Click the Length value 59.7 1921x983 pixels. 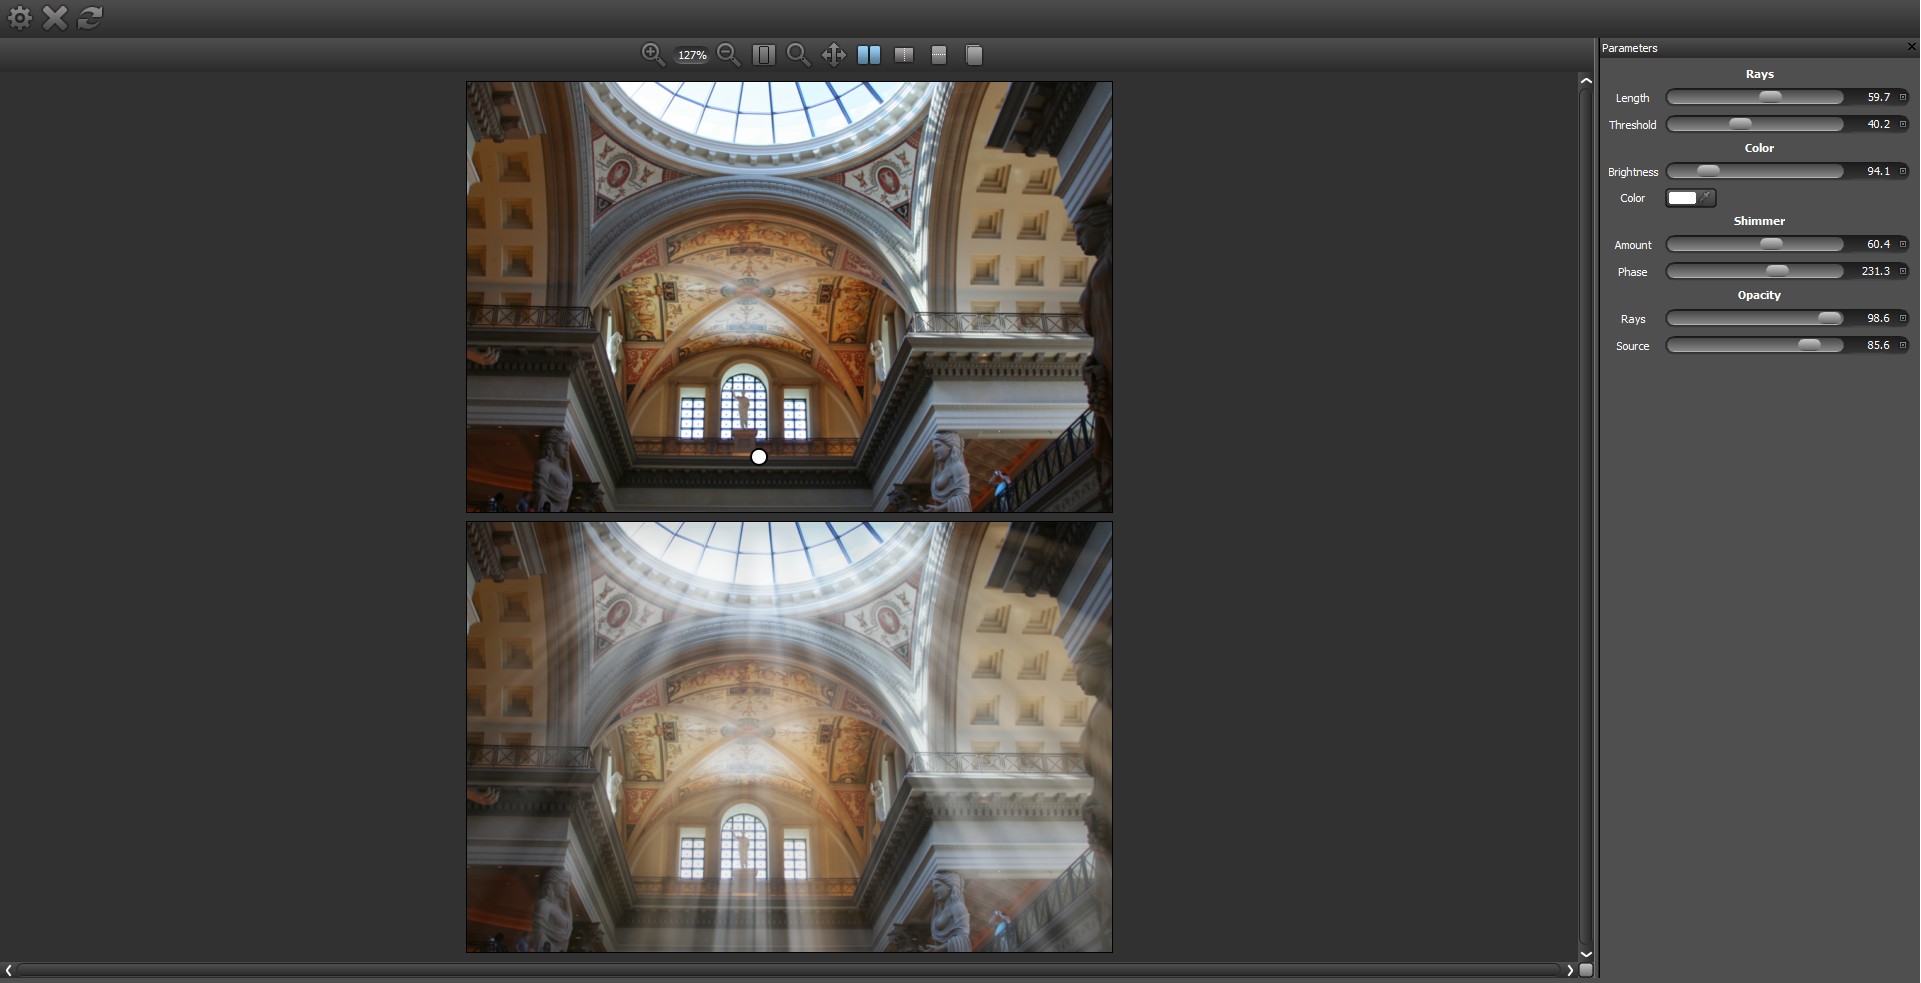pyautogui.click(x=1878, y=97)
